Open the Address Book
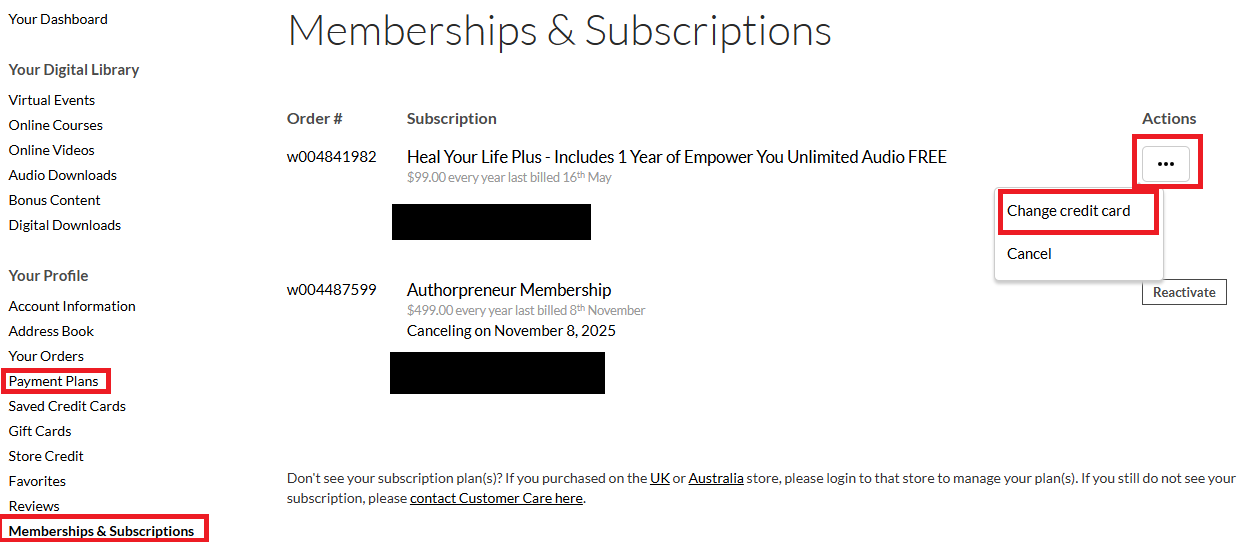Viewport: 1247px width, 542px height. pos(51,331)
